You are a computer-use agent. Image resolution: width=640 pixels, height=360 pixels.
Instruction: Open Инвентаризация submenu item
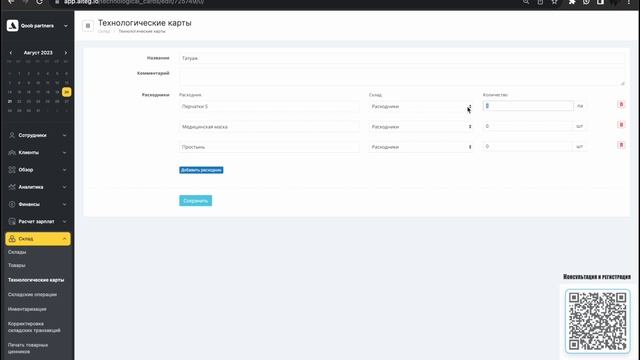(27, 309)
